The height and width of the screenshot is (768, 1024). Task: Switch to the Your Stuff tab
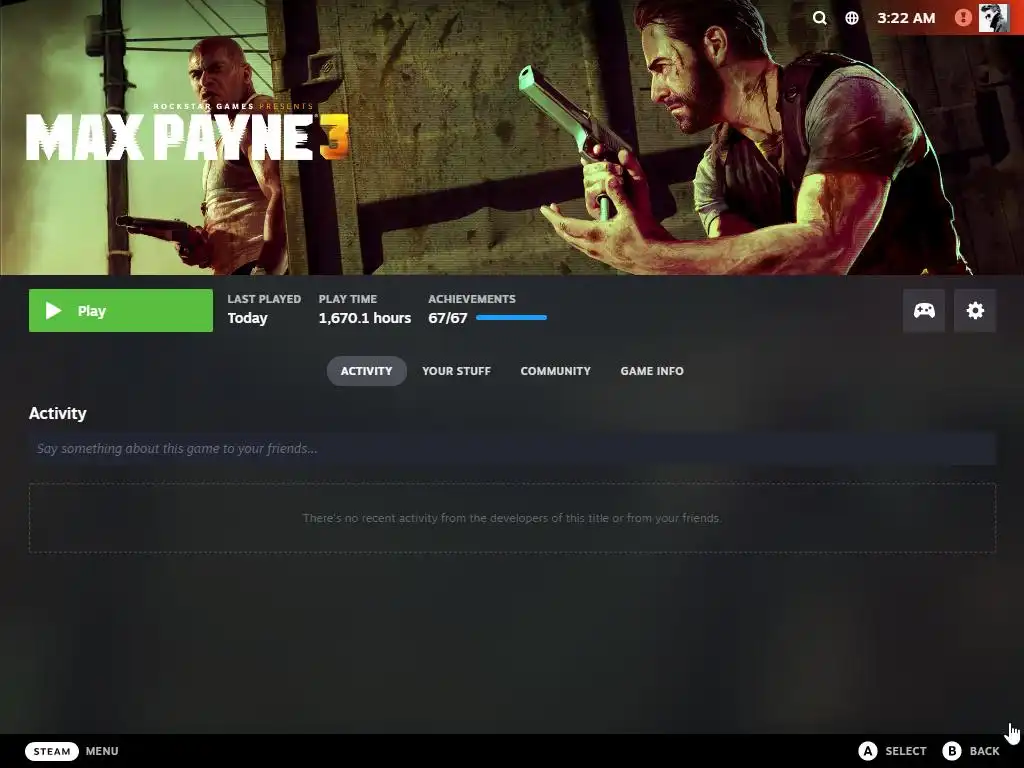[x=456, y=371]
